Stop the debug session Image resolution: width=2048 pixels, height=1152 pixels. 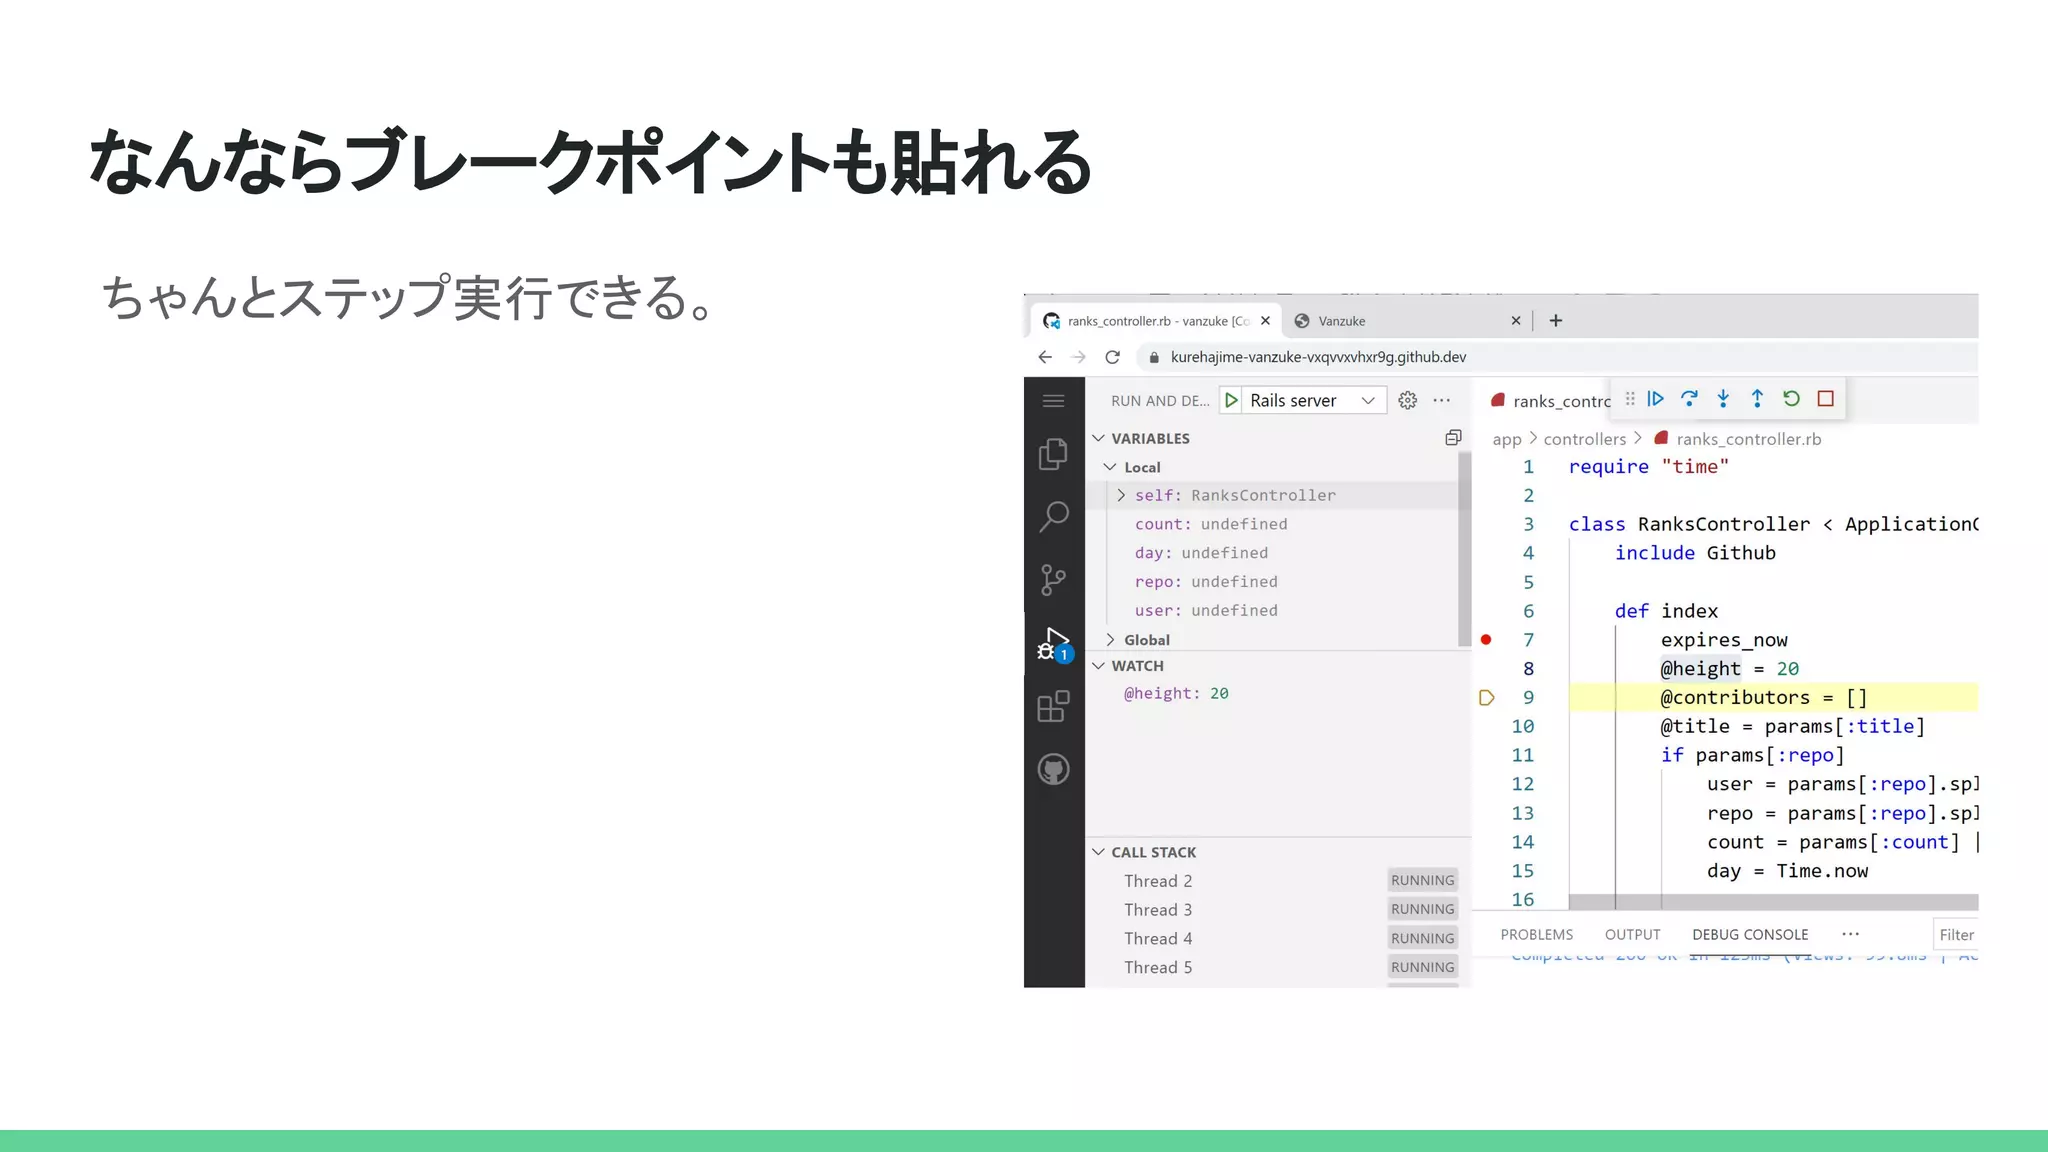point(1825,399)
